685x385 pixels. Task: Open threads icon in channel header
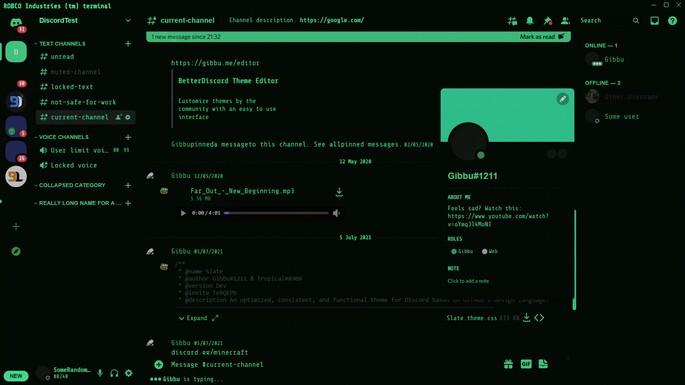pyautogui.click(x=512, y=21)
